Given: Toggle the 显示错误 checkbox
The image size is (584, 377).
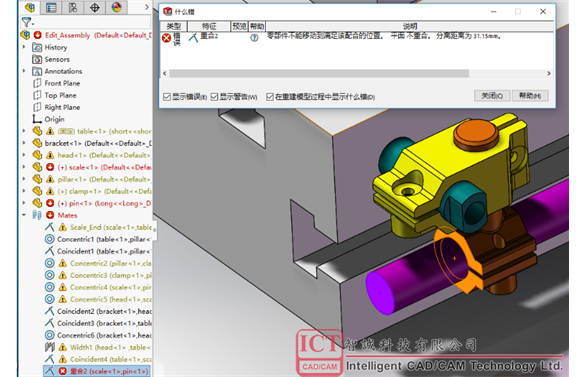Looking at the screenshot, I should [x=167, y=97].
